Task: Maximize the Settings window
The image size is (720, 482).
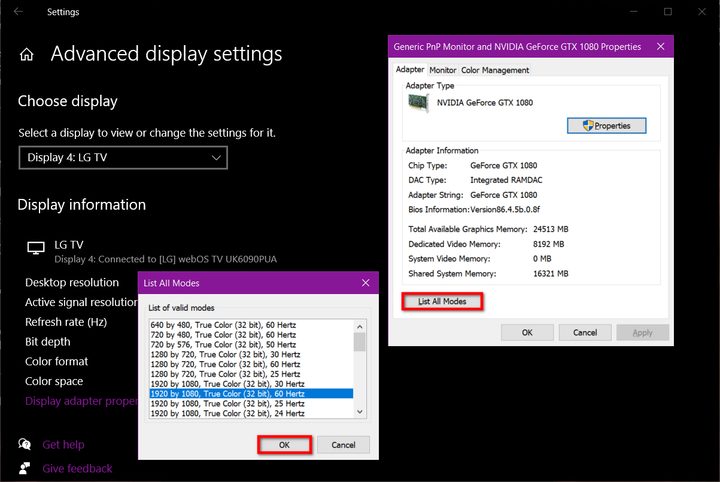Action: 668,11
